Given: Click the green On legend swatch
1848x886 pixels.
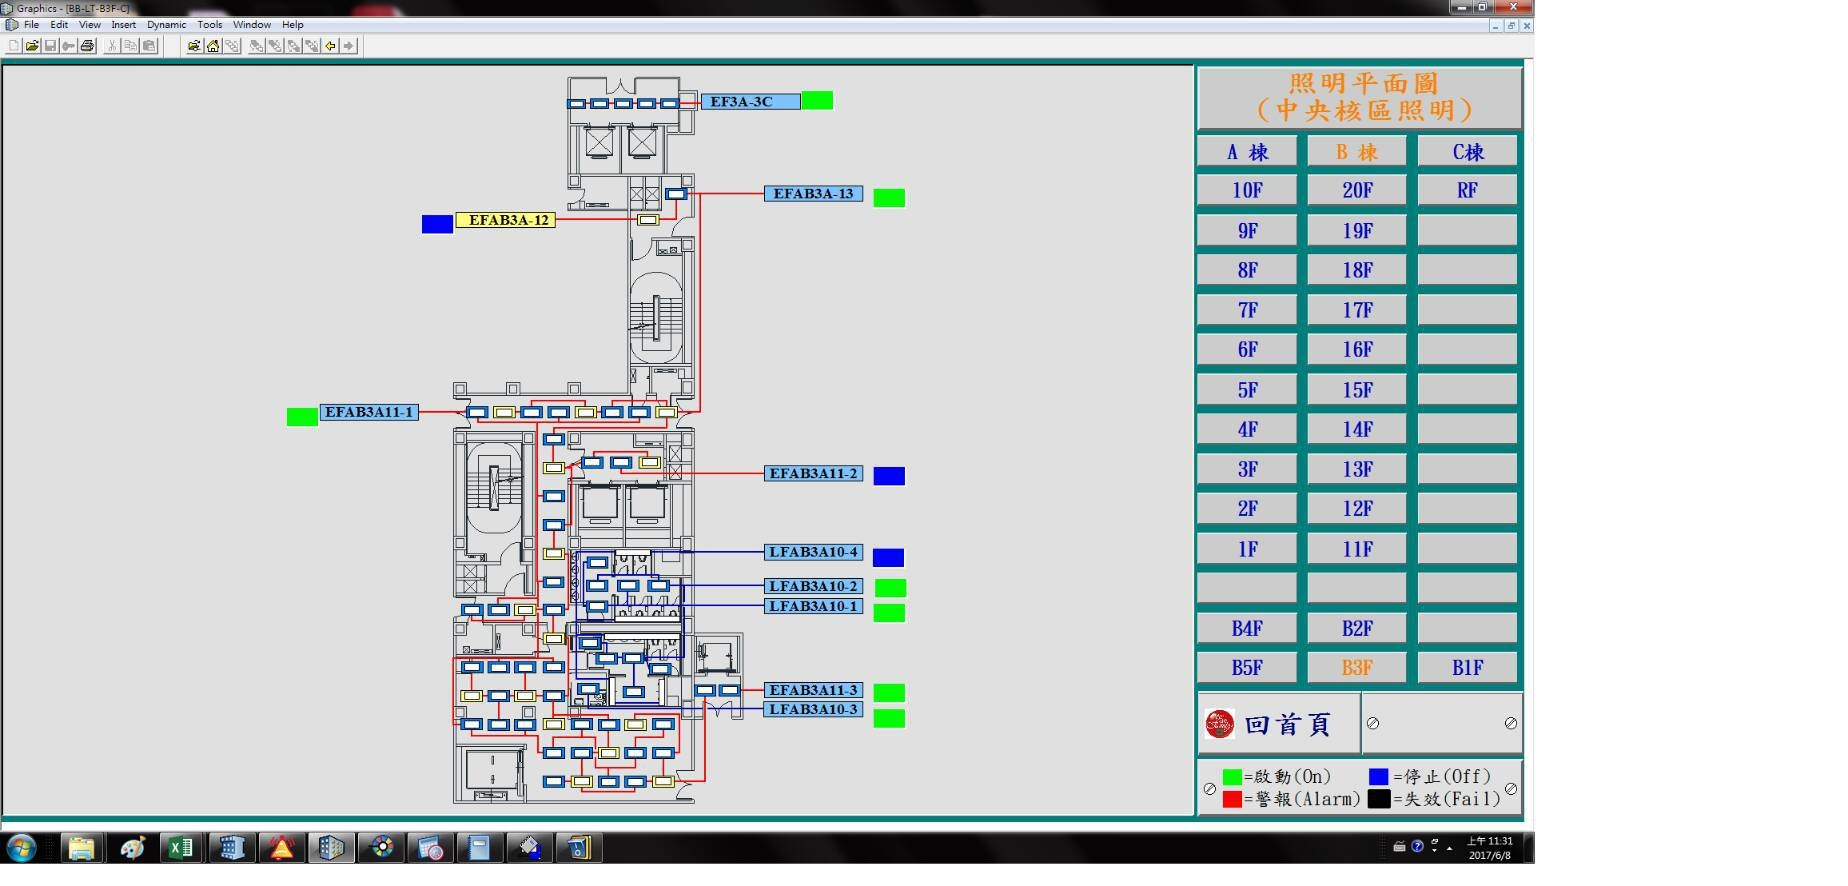Looking at the screenshot, I should [1232, 777].
